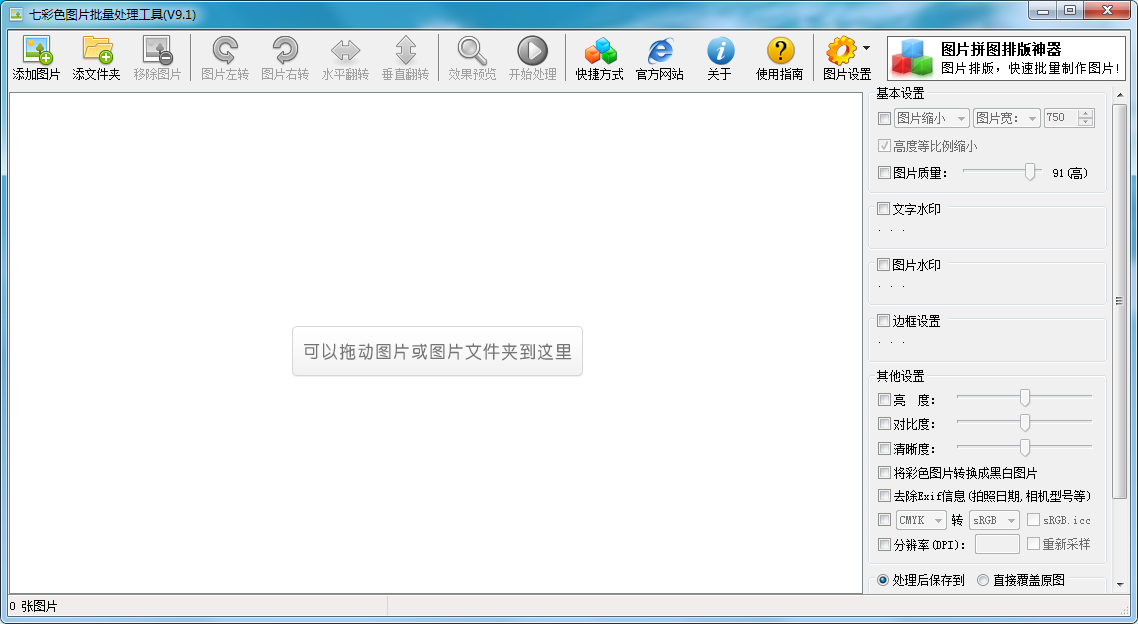Open the CMYK color mode dropdown
The height and width of the screenshot is (624, 1138).
[921, 520]
